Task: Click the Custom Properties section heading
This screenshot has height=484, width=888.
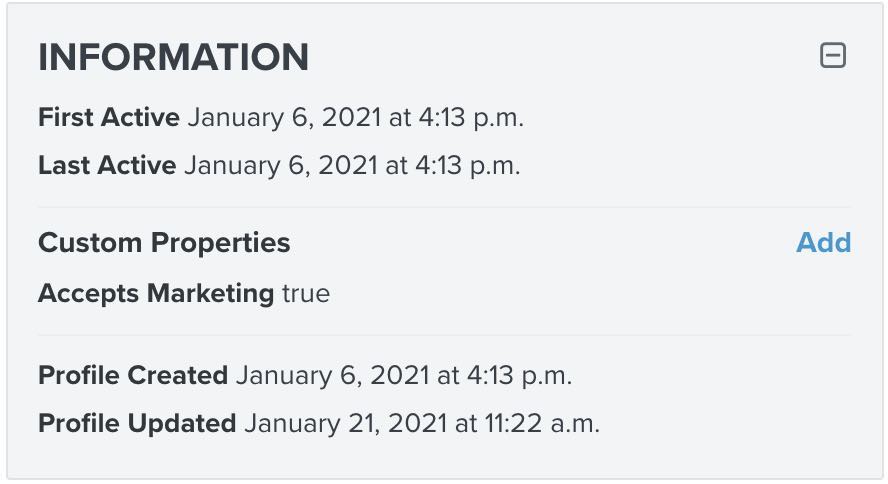Action: point(164,243)
